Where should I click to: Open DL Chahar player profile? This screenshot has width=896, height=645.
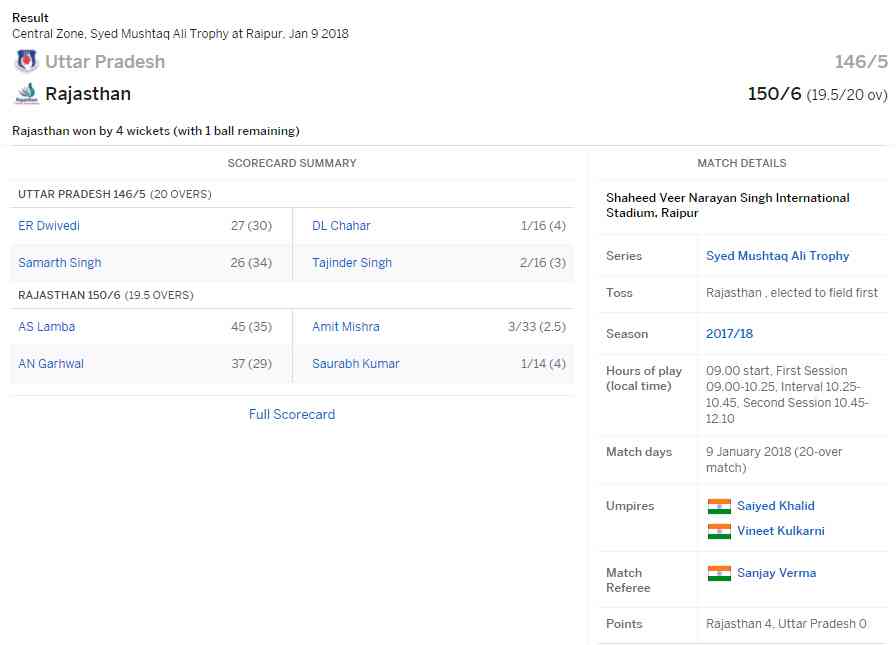click(x=341, y=226)
